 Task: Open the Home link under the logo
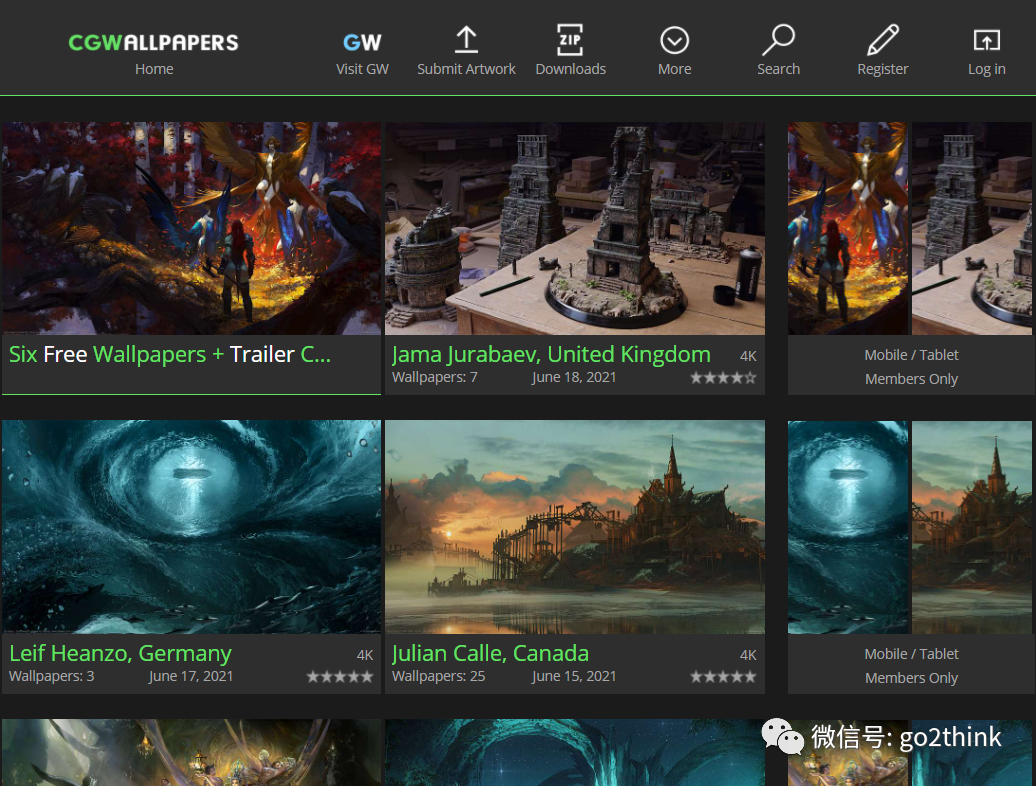(154, 69)
